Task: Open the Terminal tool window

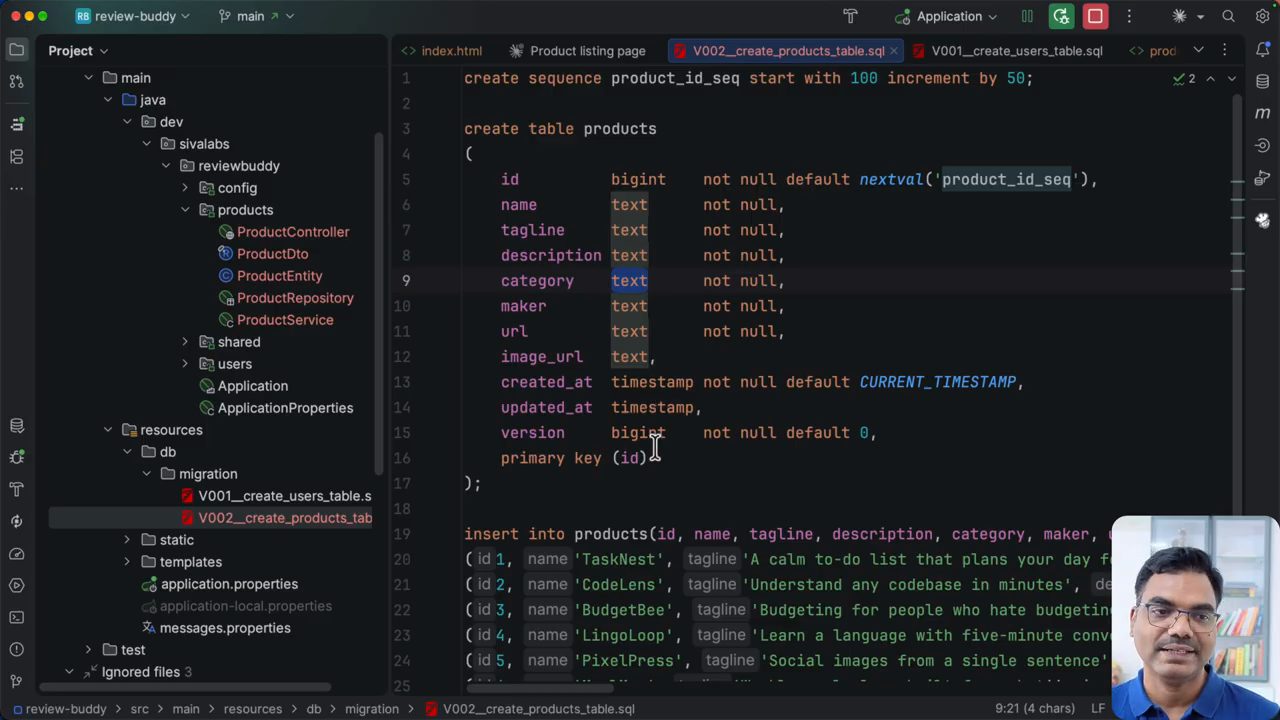Action: coord(16,618)
